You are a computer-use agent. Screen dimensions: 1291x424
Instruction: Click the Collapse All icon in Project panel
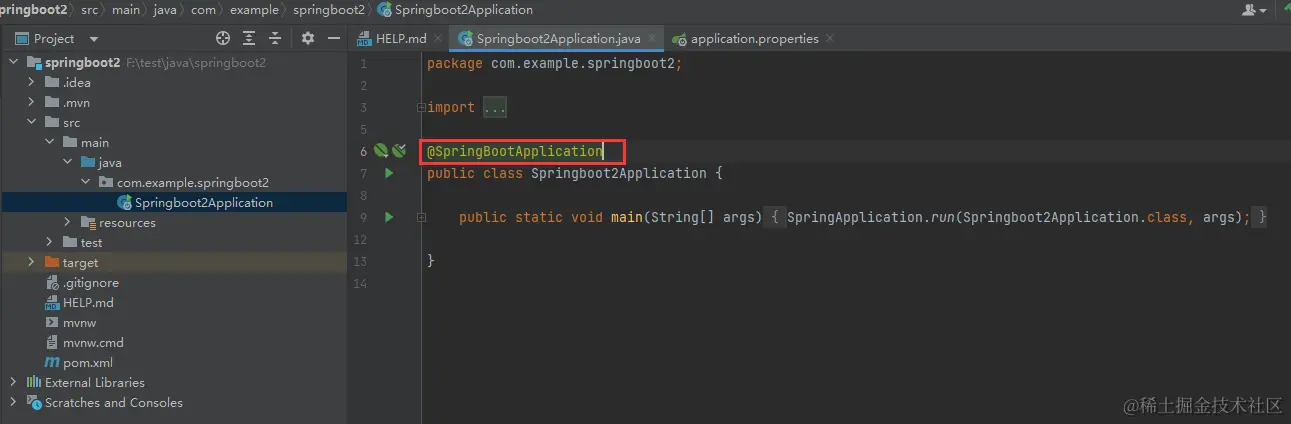(x=274, y=38)
